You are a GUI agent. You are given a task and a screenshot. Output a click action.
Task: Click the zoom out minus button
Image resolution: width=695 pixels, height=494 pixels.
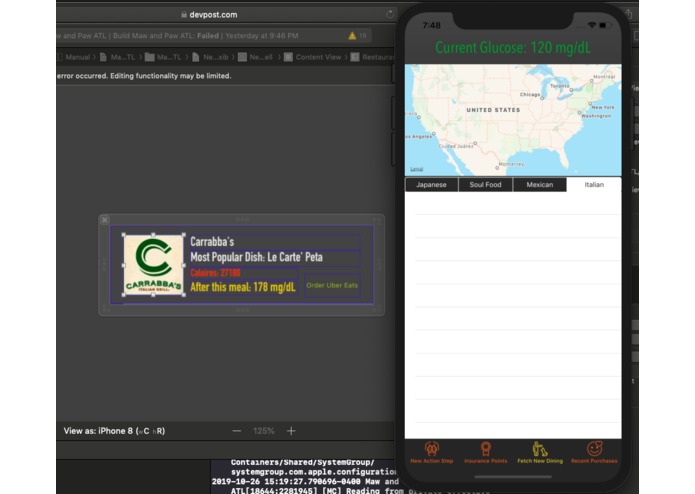point(237,431)
